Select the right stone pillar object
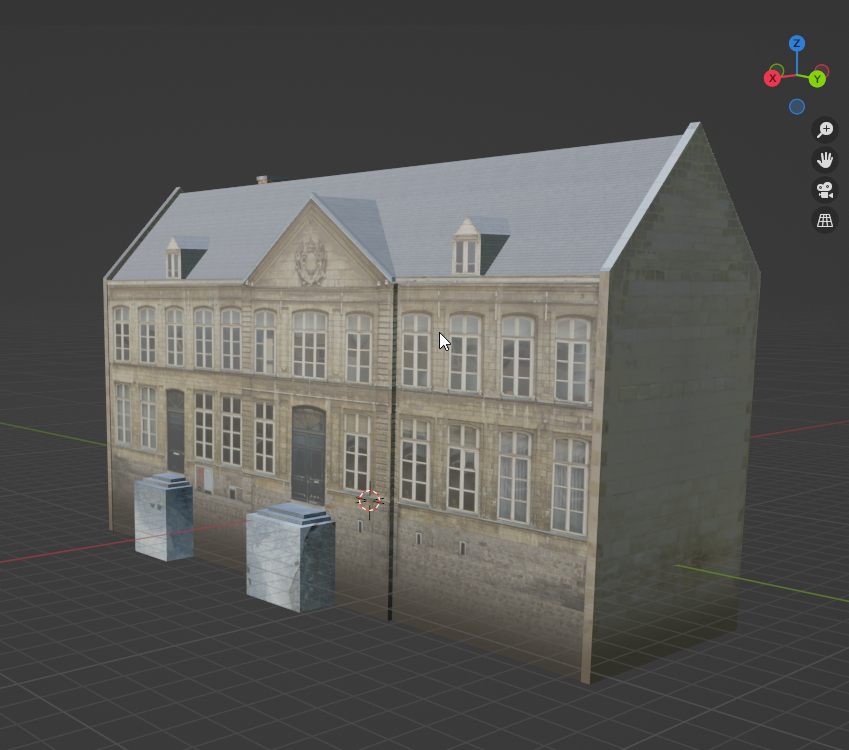 pos(290,556)
